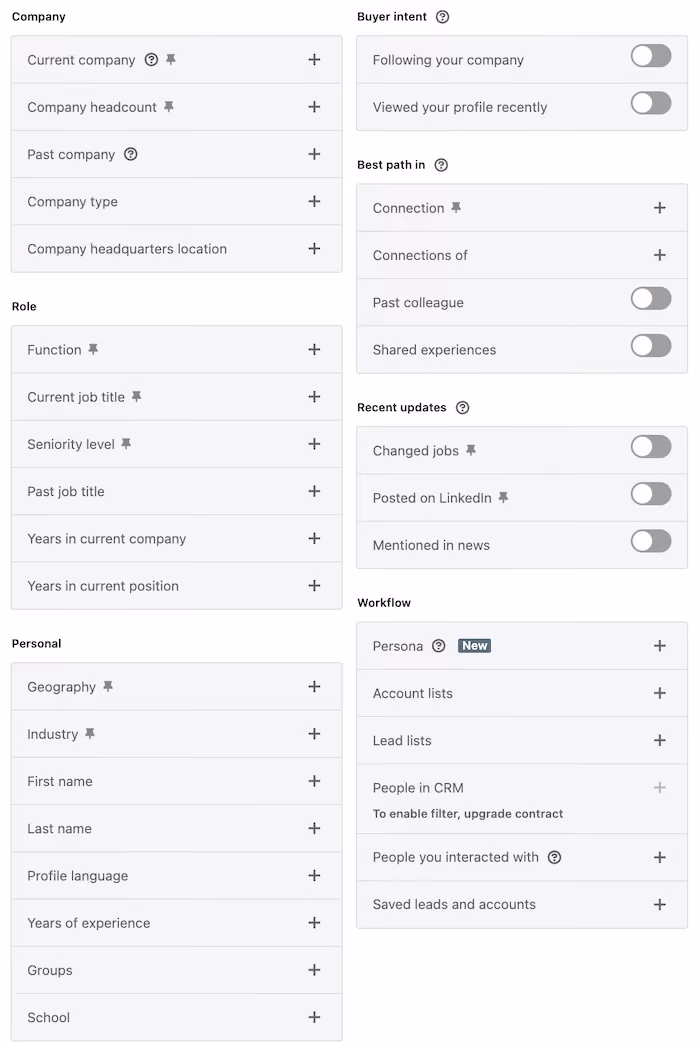Open the help icon next to Buyer intent
Screen dimensions: 700x1043
[x=442, y=17]
